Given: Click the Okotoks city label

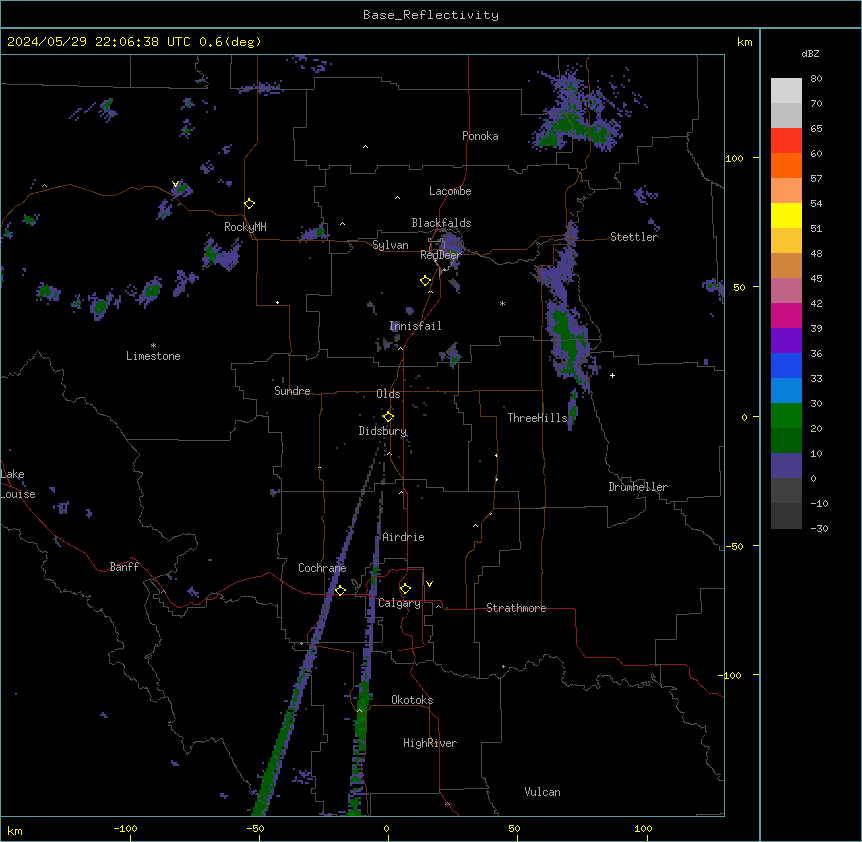Looking at the screenshot, I should [412, 700].
